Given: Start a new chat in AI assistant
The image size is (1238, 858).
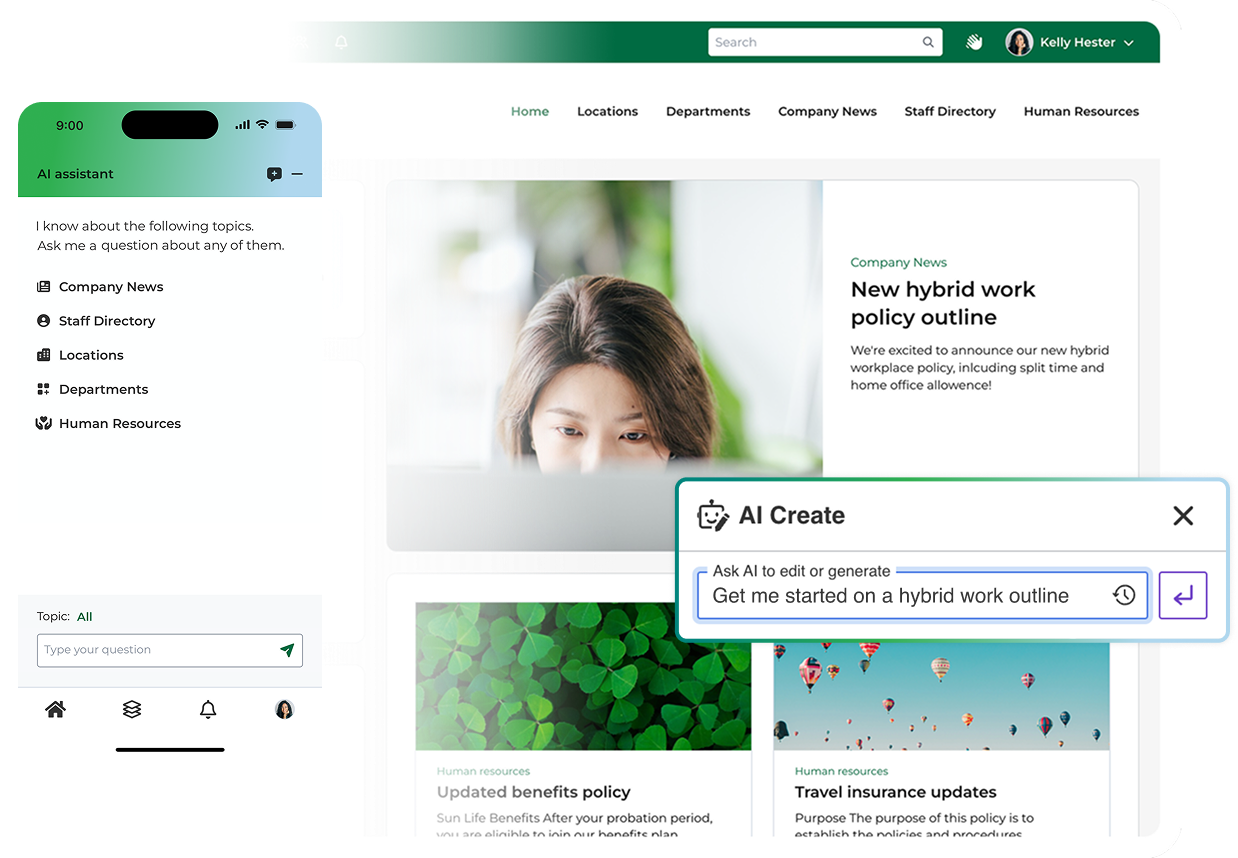Looking at the screenshot, I should point(274,174).
